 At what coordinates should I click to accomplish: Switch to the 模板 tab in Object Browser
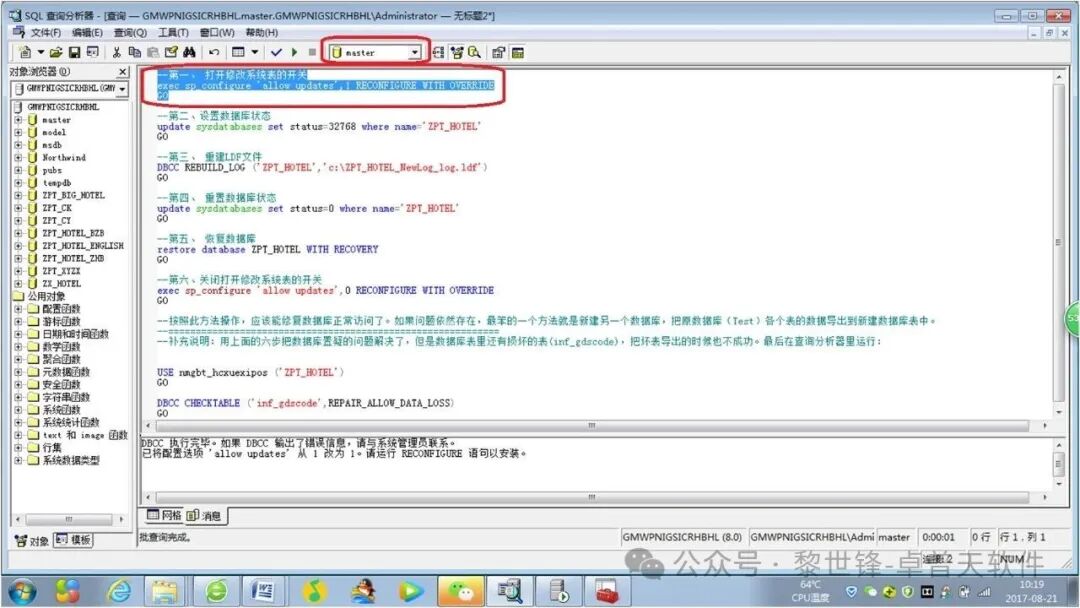pos(74,540)
